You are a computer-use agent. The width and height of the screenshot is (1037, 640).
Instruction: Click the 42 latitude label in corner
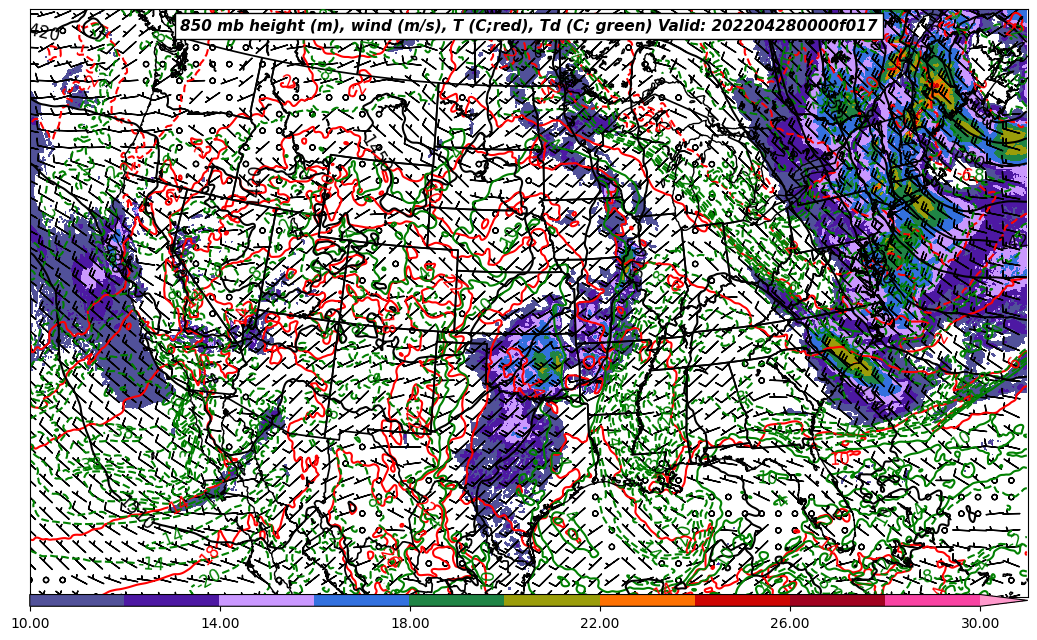[45, 32]
